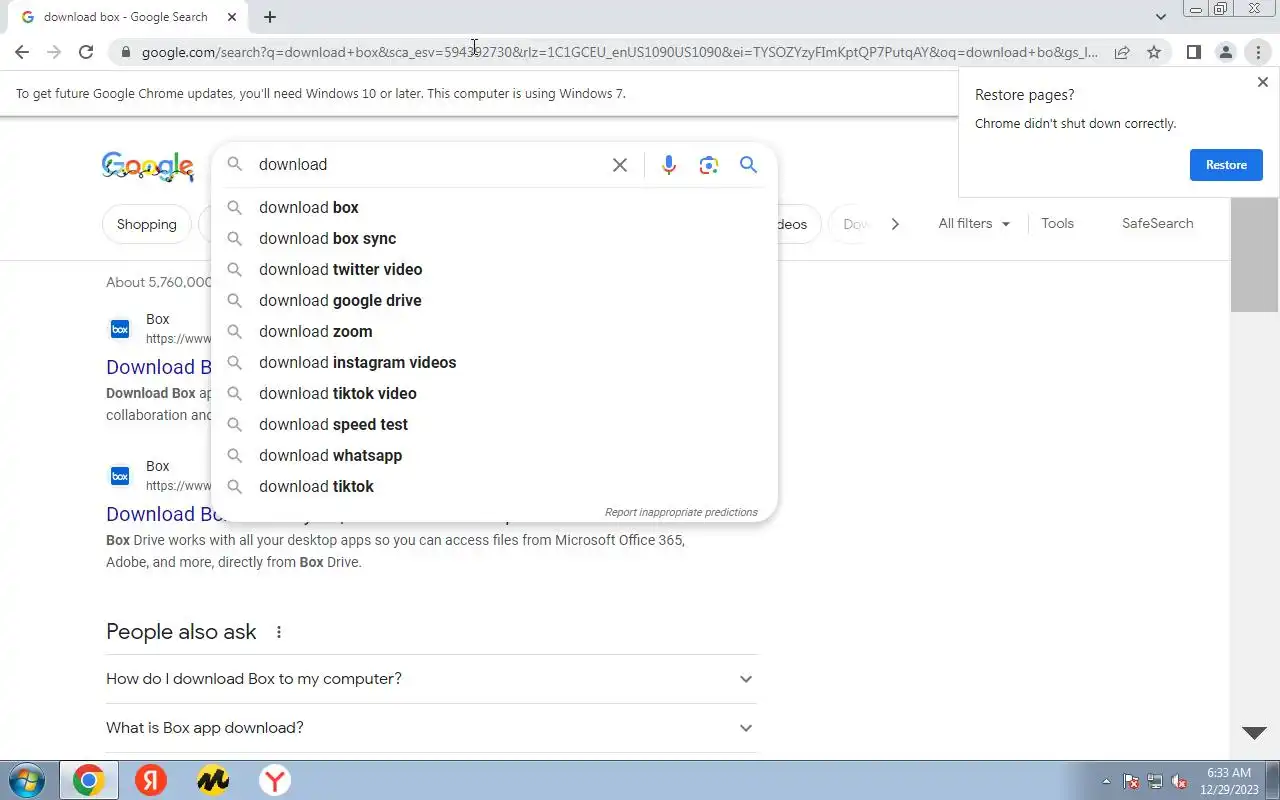The width and height of the screenshot is (1280, 800).
Task: Click the taskbar clock showing 6:33 AM
Action: coord(1229,781)
